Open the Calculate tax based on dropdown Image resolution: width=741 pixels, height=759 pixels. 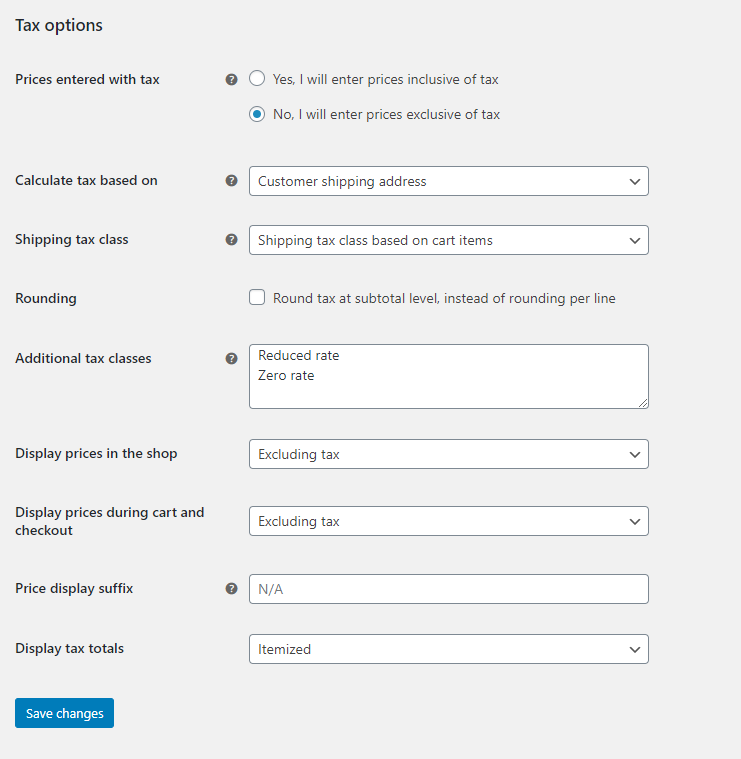click(448, 181)
